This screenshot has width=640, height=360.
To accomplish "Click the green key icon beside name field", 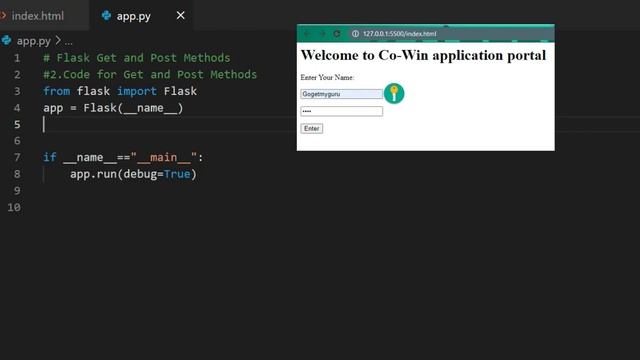I will click(394, 93).
